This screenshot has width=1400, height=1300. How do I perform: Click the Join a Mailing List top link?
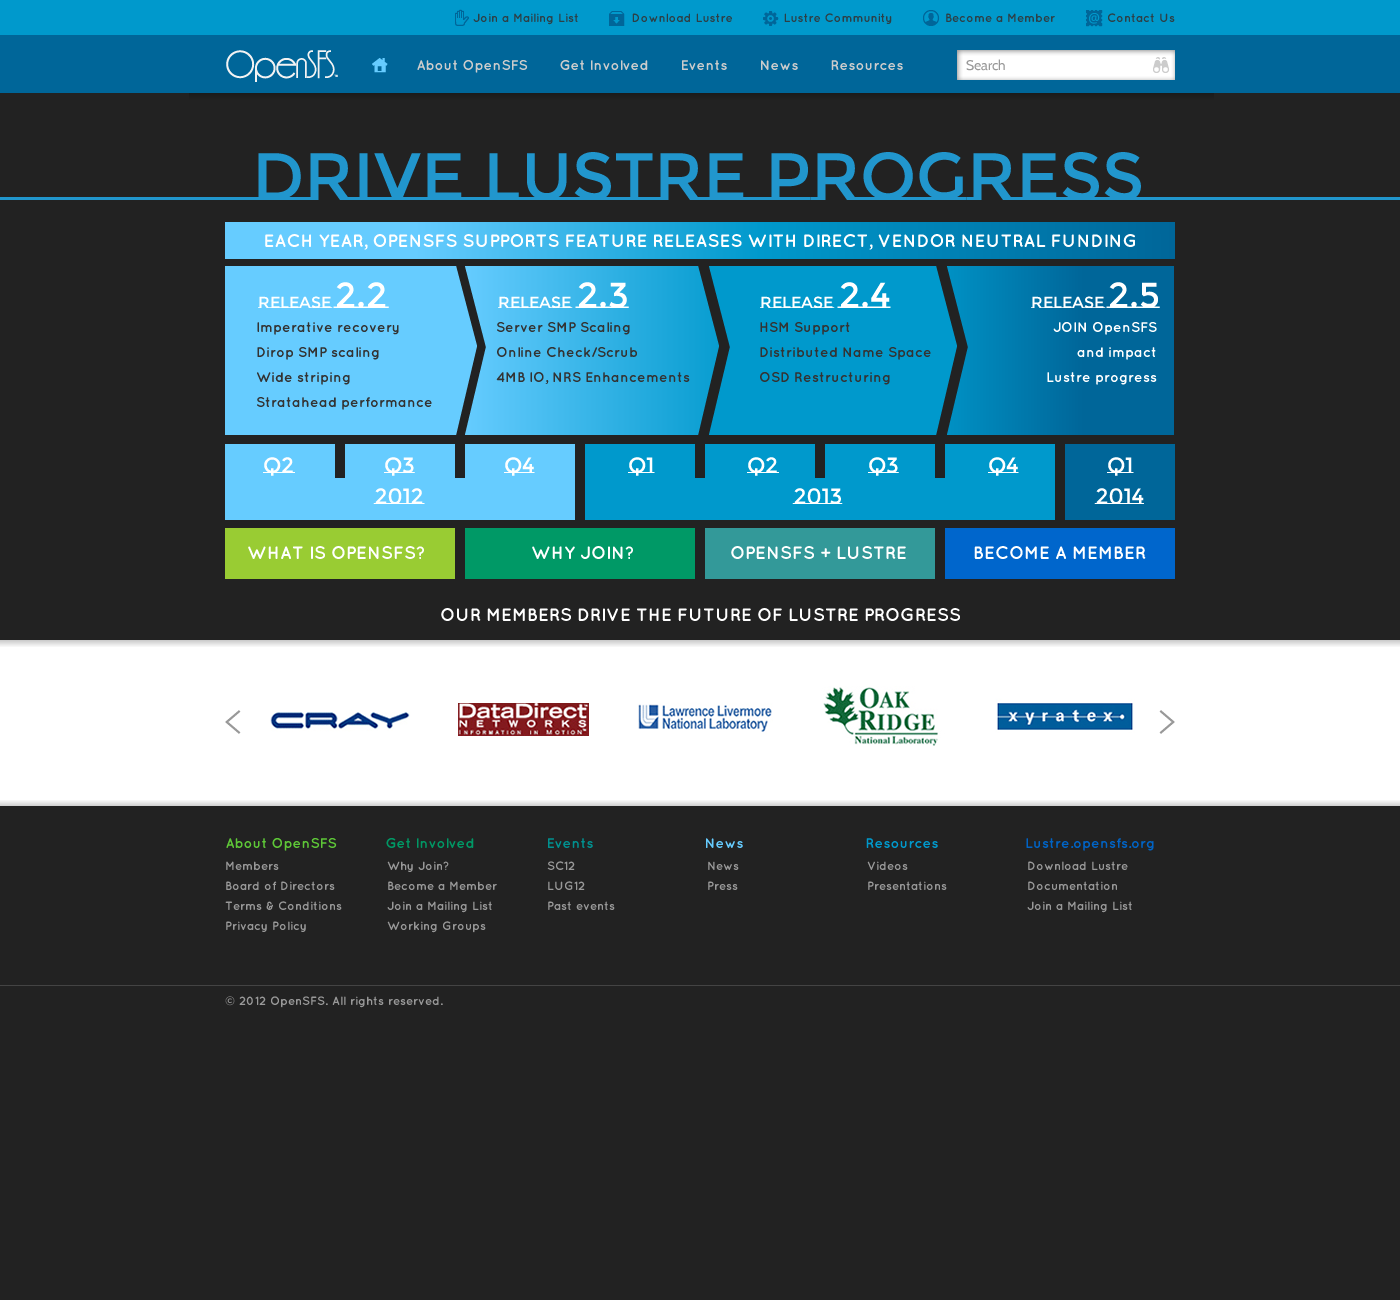(526, 18)
